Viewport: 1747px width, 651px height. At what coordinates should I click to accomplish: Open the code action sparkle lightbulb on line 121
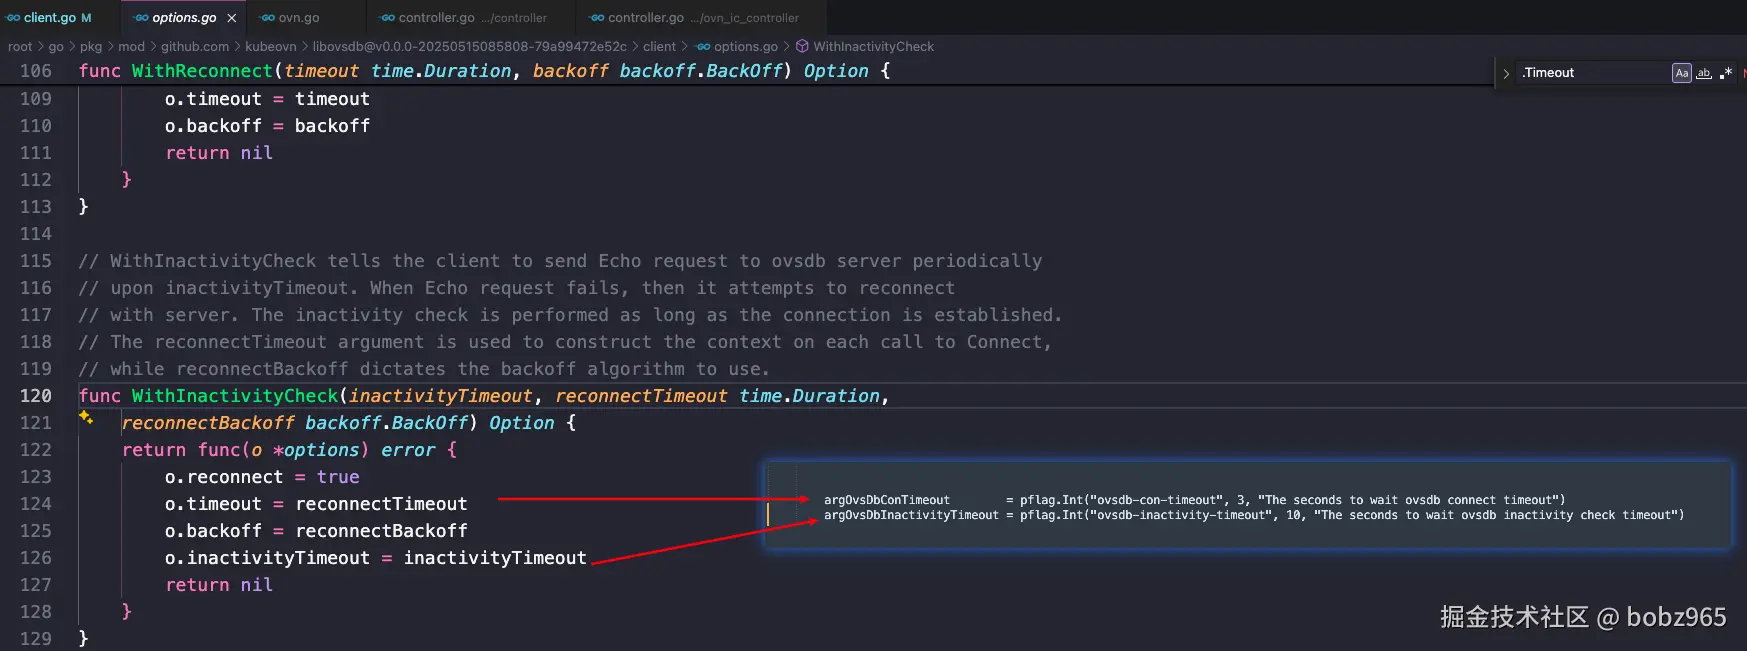click(x=86, y=418)
